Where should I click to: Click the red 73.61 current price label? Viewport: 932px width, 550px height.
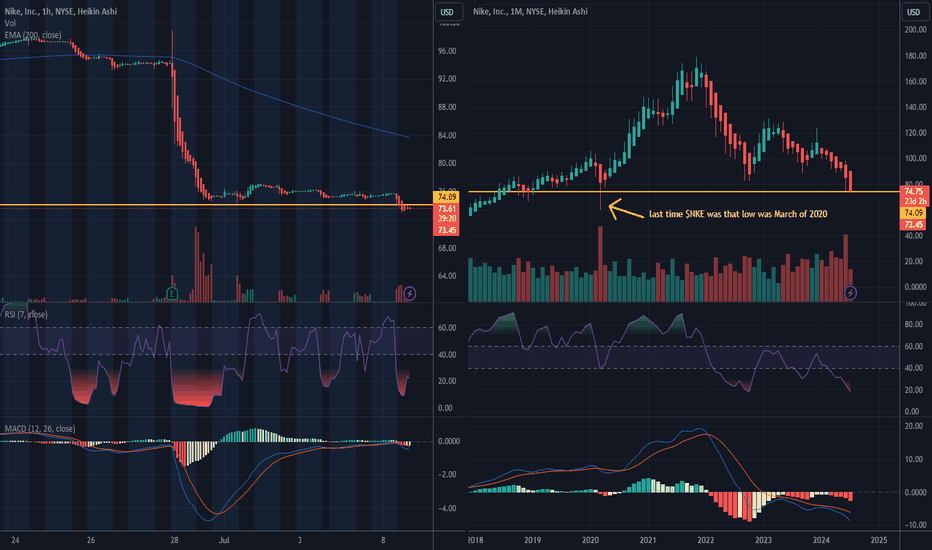(x=447, y=209)
